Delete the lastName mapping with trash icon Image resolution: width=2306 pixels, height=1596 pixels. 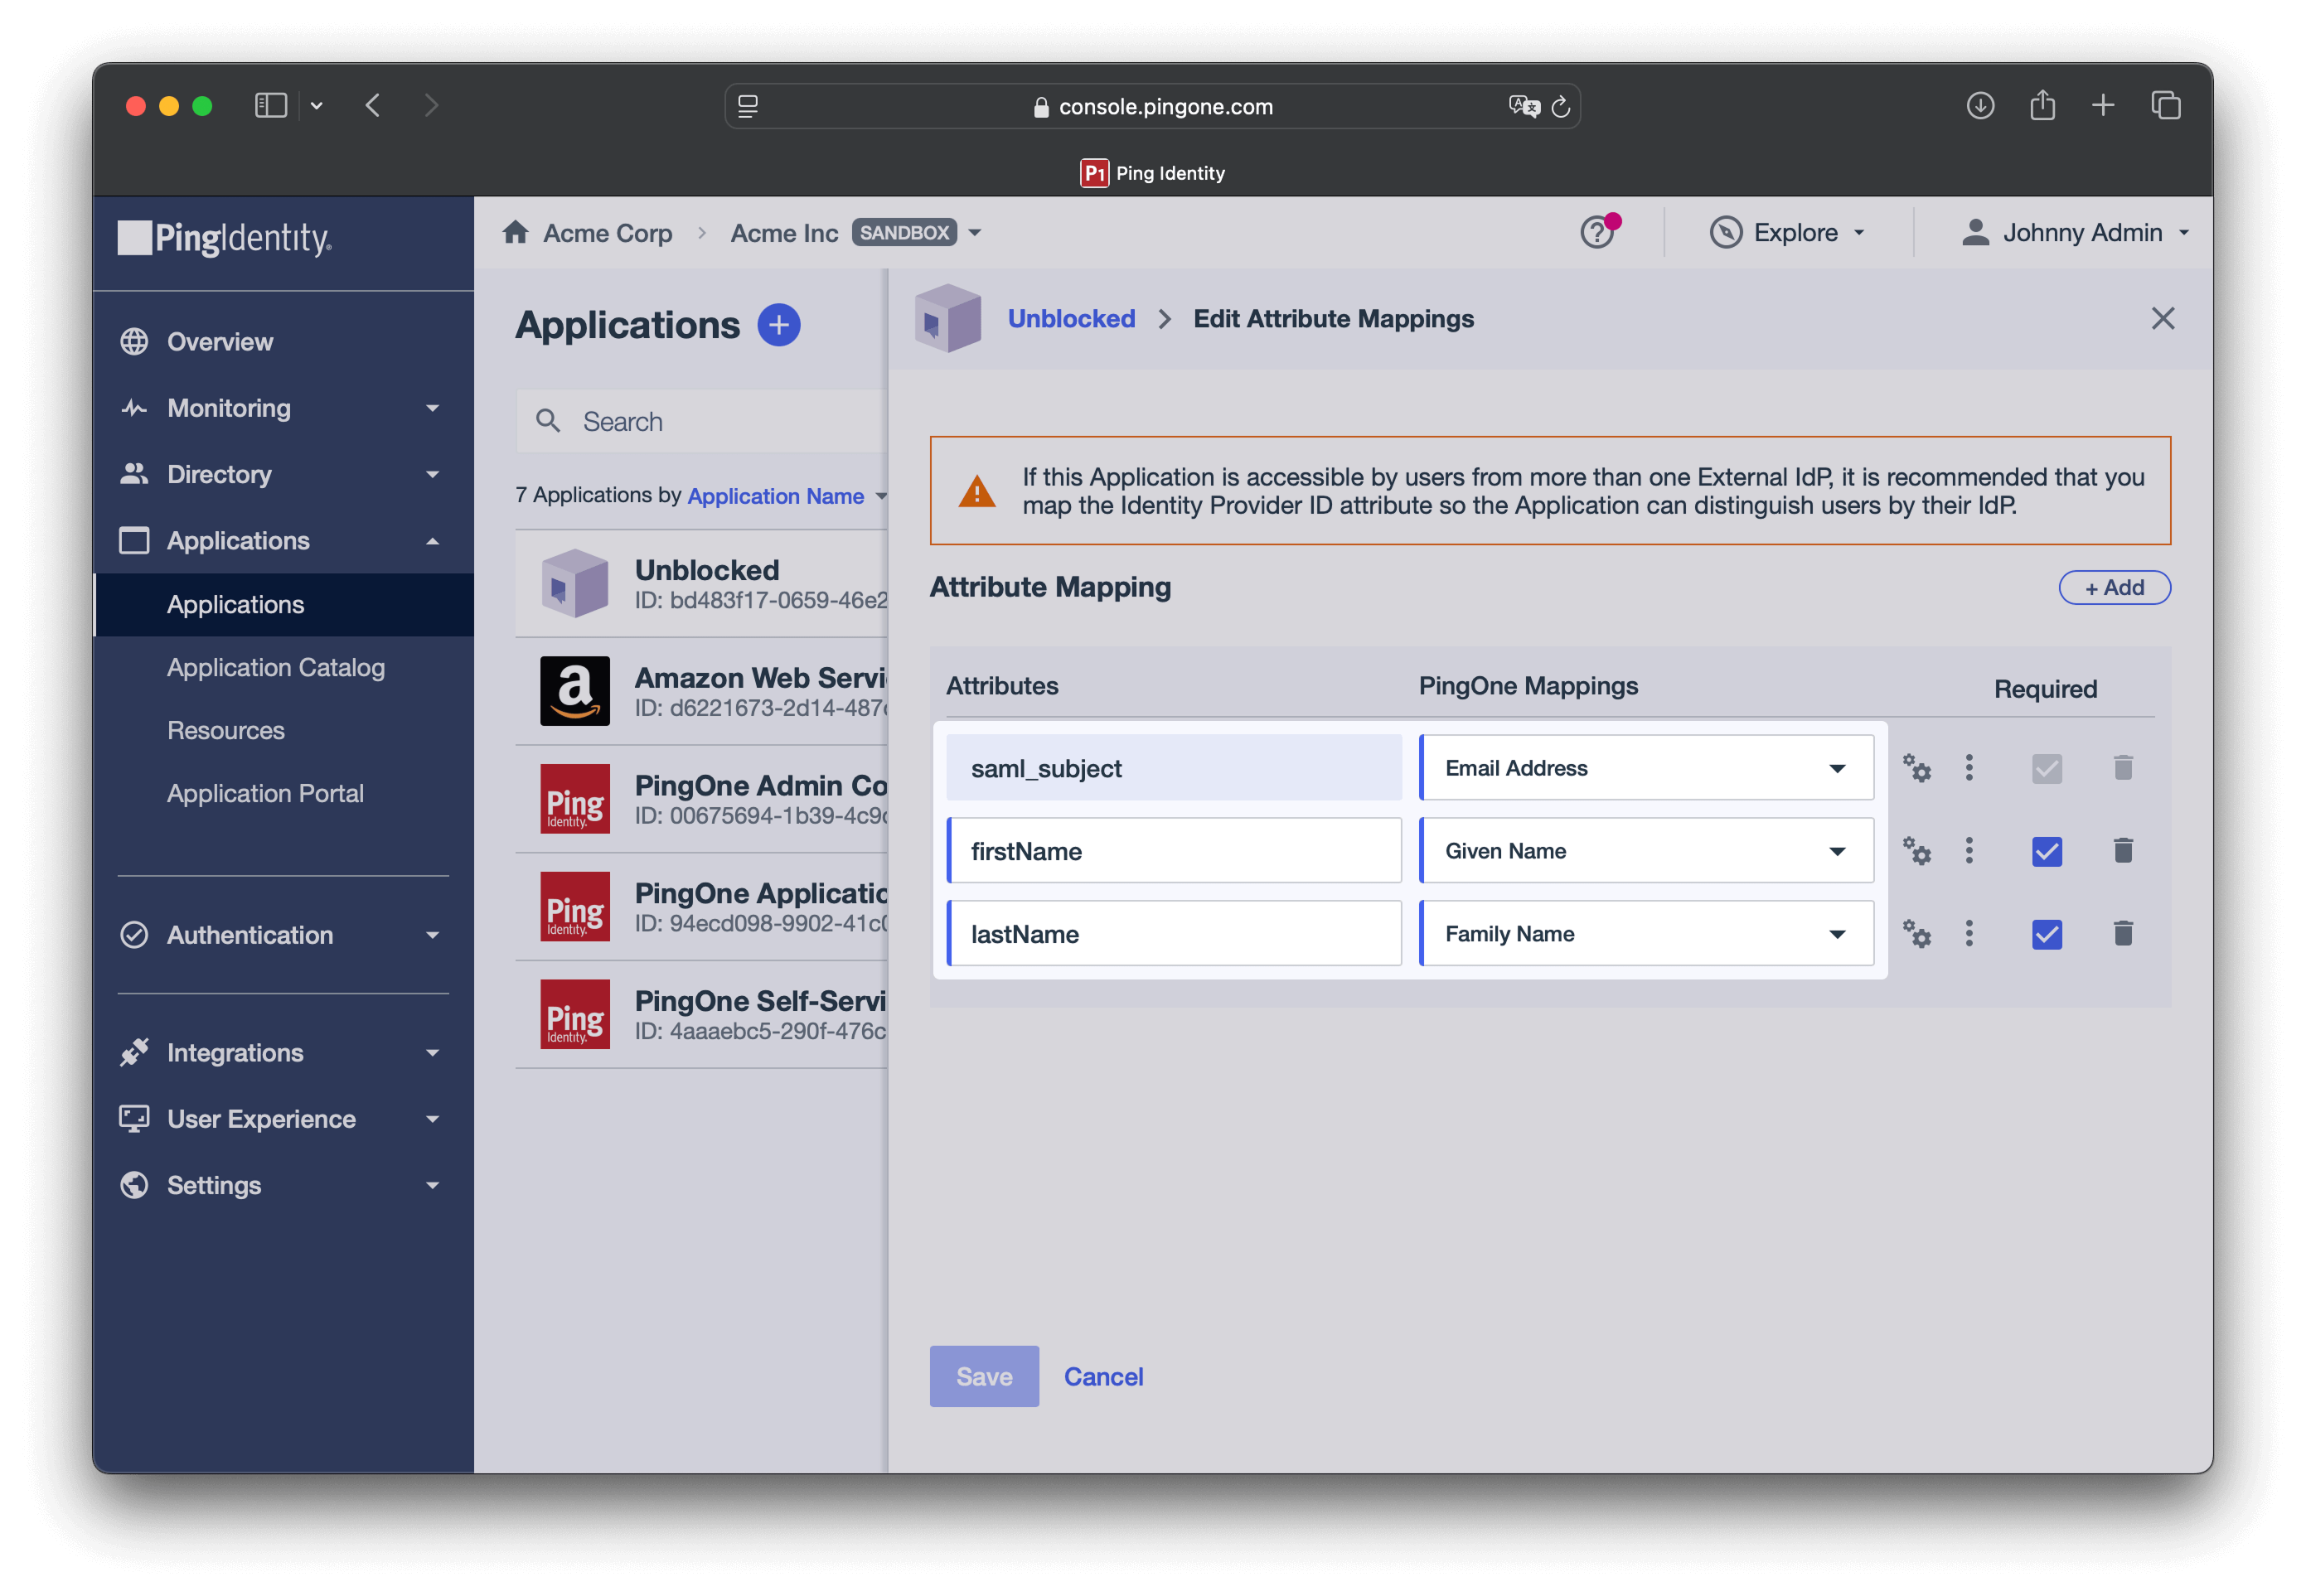[x=2123, y=934]
